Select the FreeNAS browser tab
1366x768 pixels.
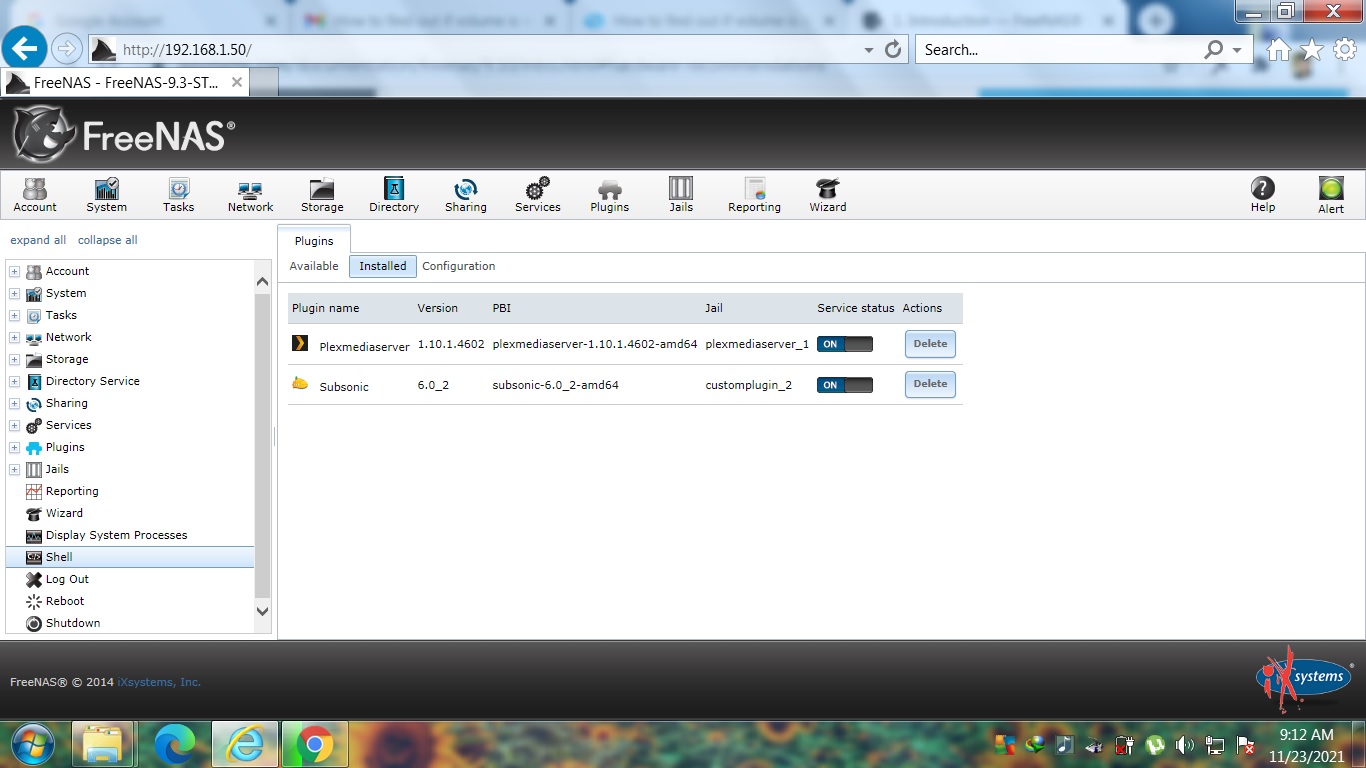click(x=125, y=83)
